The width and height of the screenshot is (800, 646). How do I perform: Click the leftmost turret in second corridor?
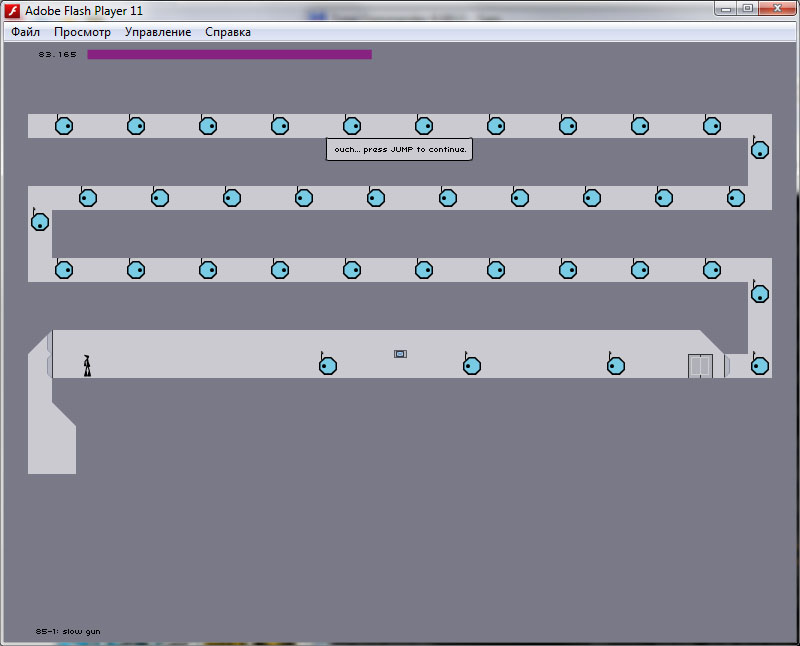88,197
